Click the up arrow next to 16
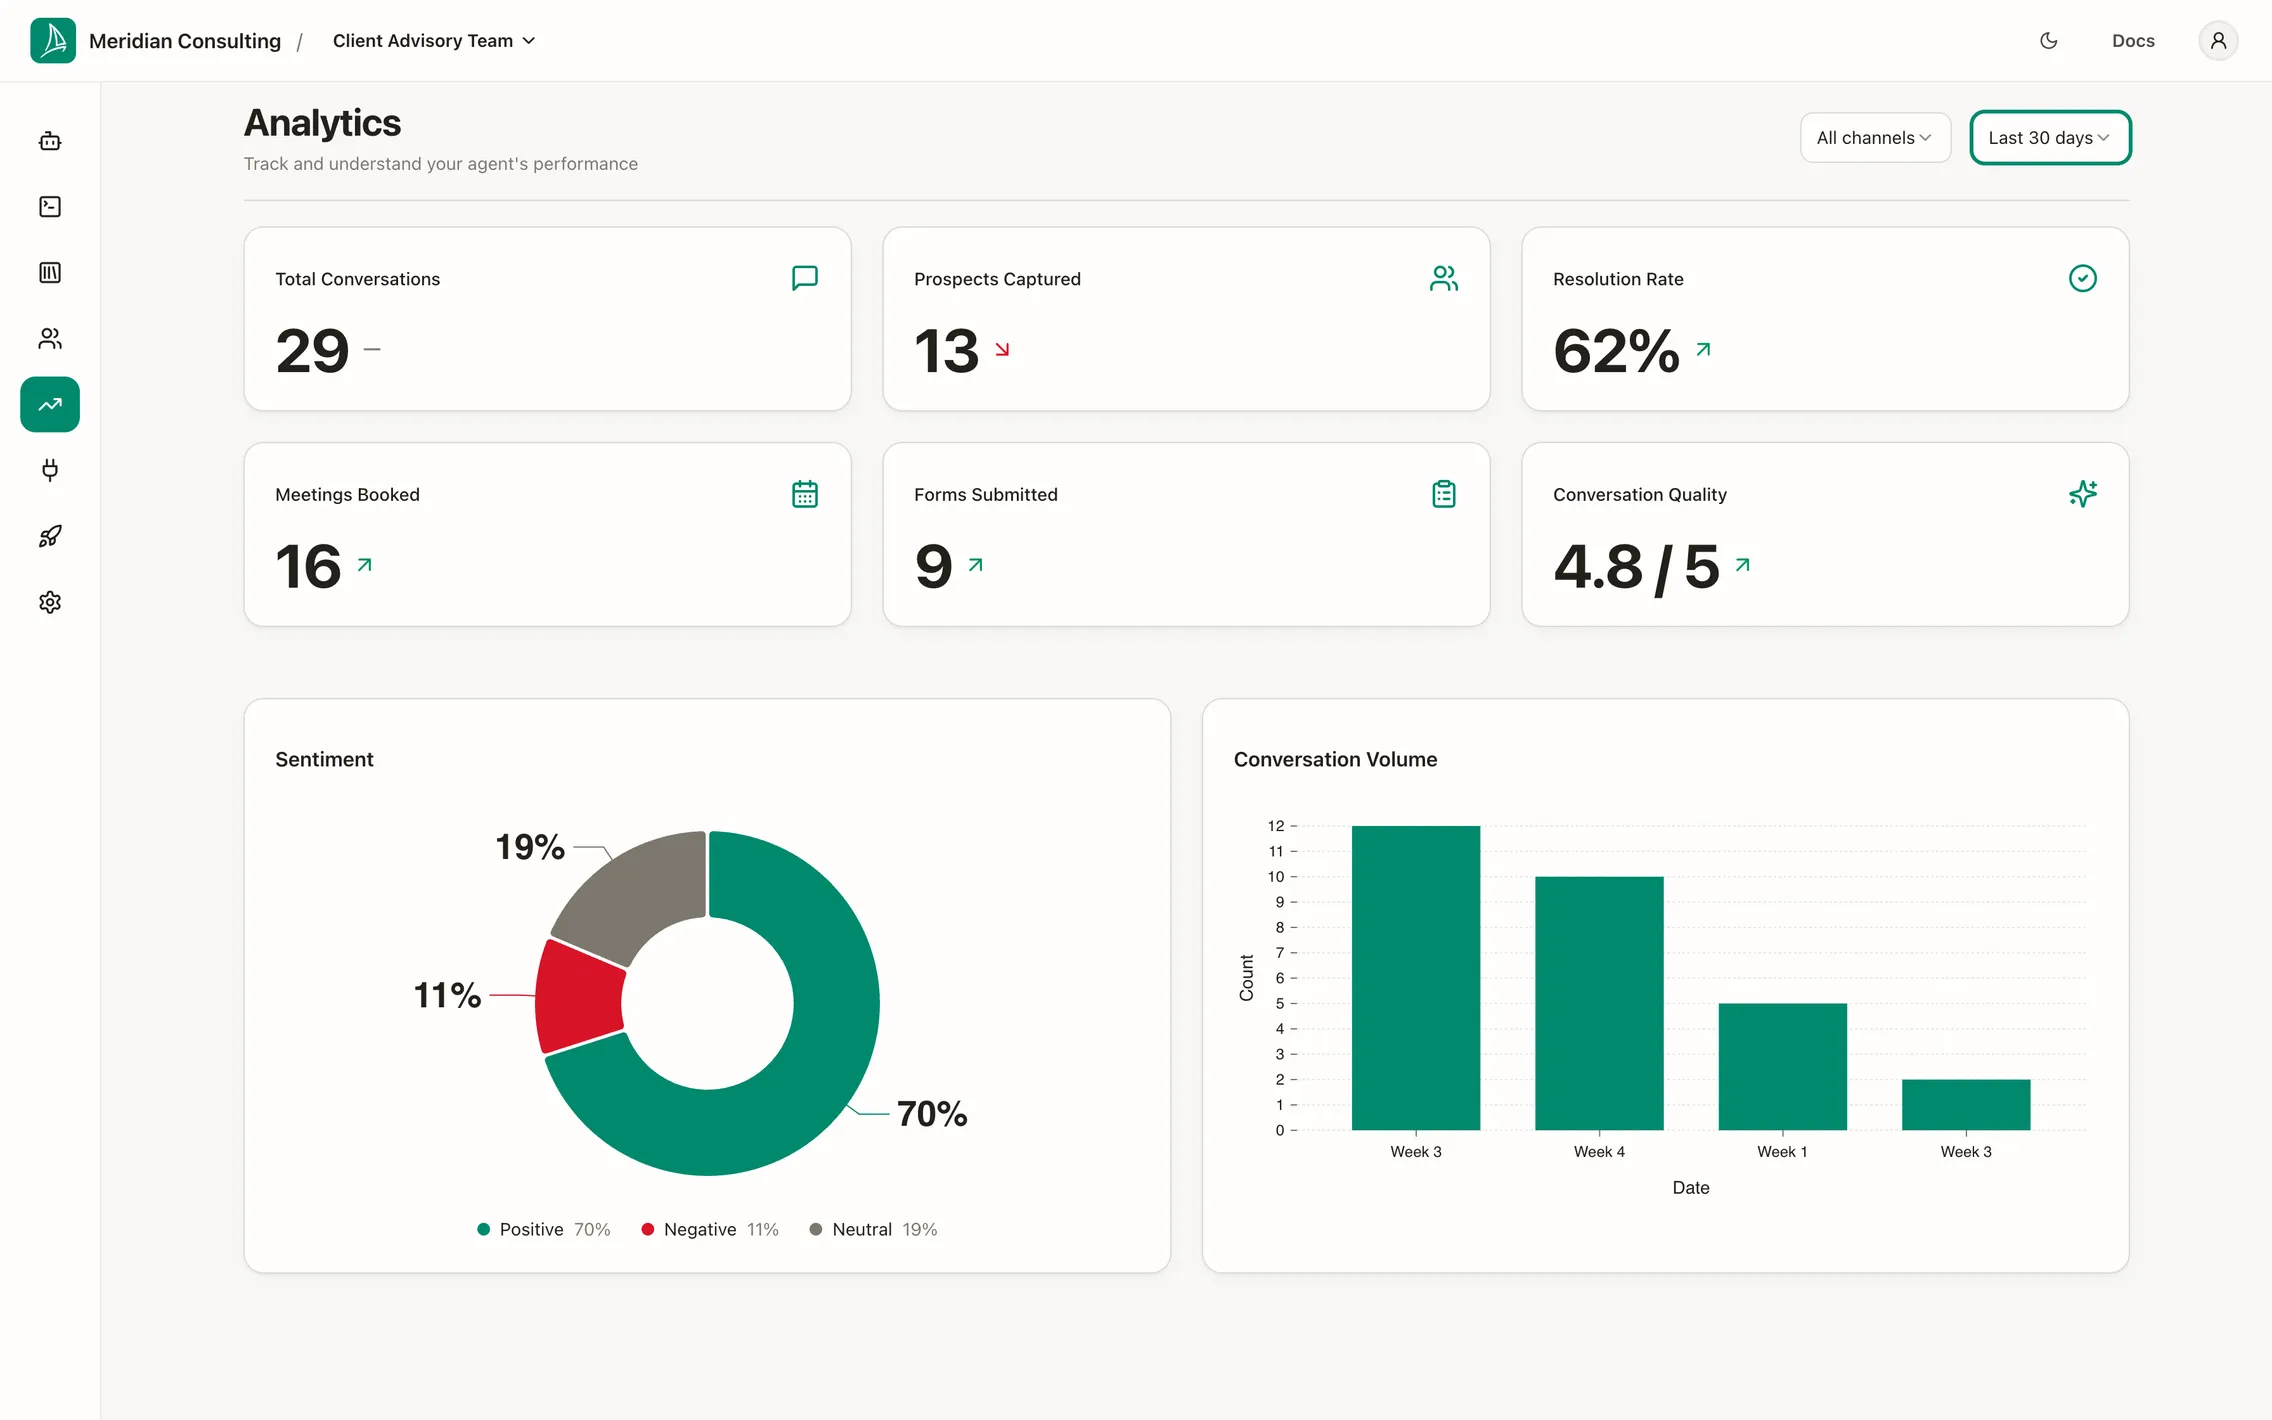Viewport: 2272px width, 1420px height. click(x=365, y=565)
